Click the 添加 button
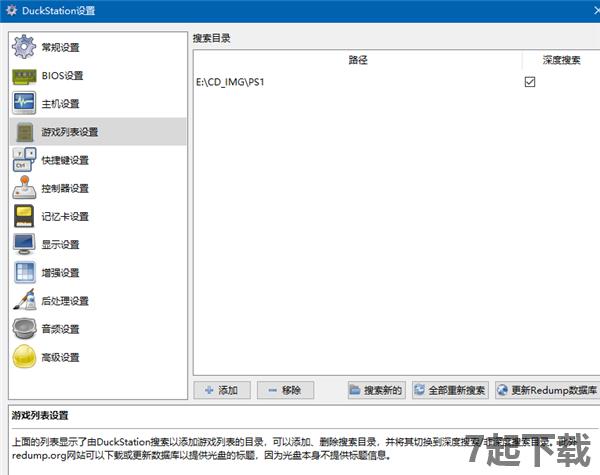The image size is (600, 475). (x=222, y=390)
